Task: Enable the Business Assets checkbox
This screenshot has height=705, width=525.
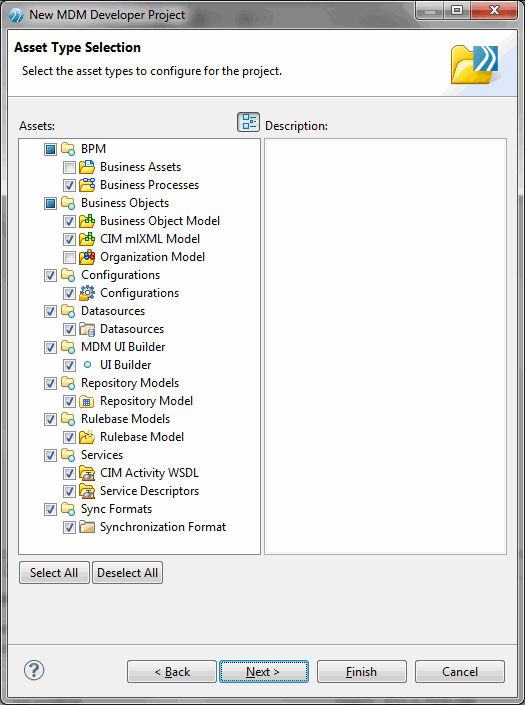Action: point(69,168)
